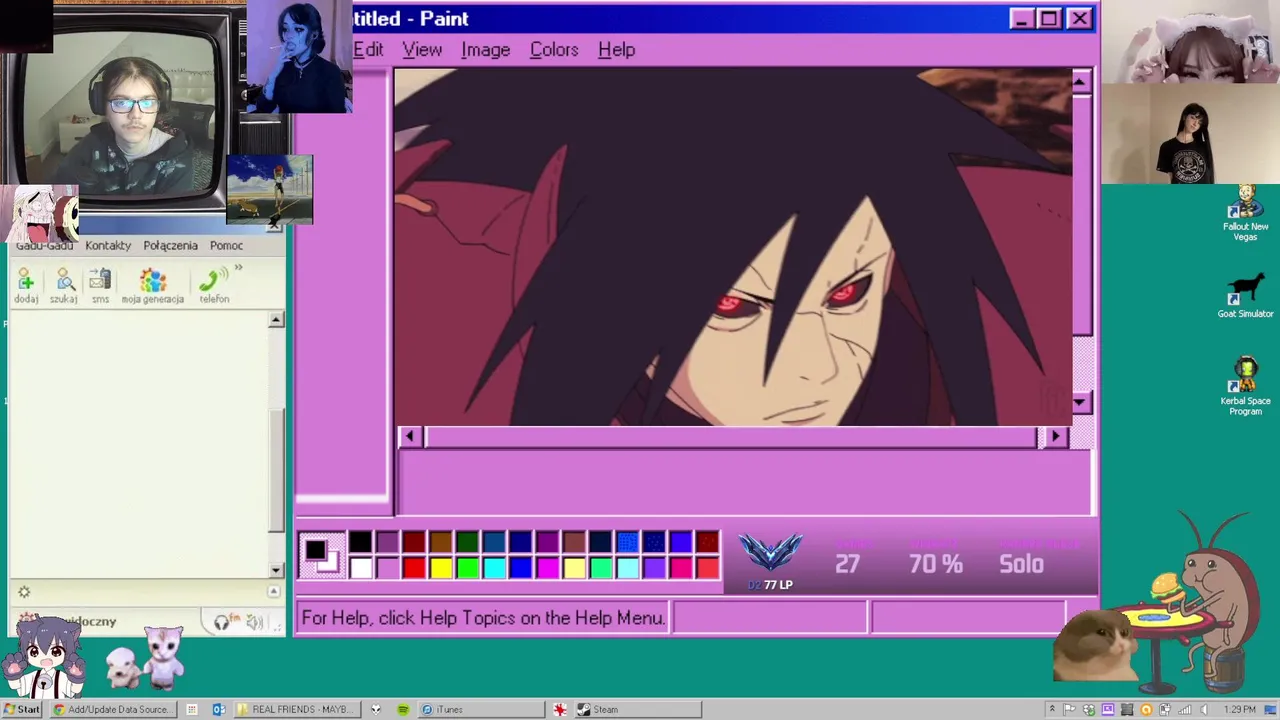Click the Gadu-Gadu radio headphones icon
1280x720 pixels.
222,622
